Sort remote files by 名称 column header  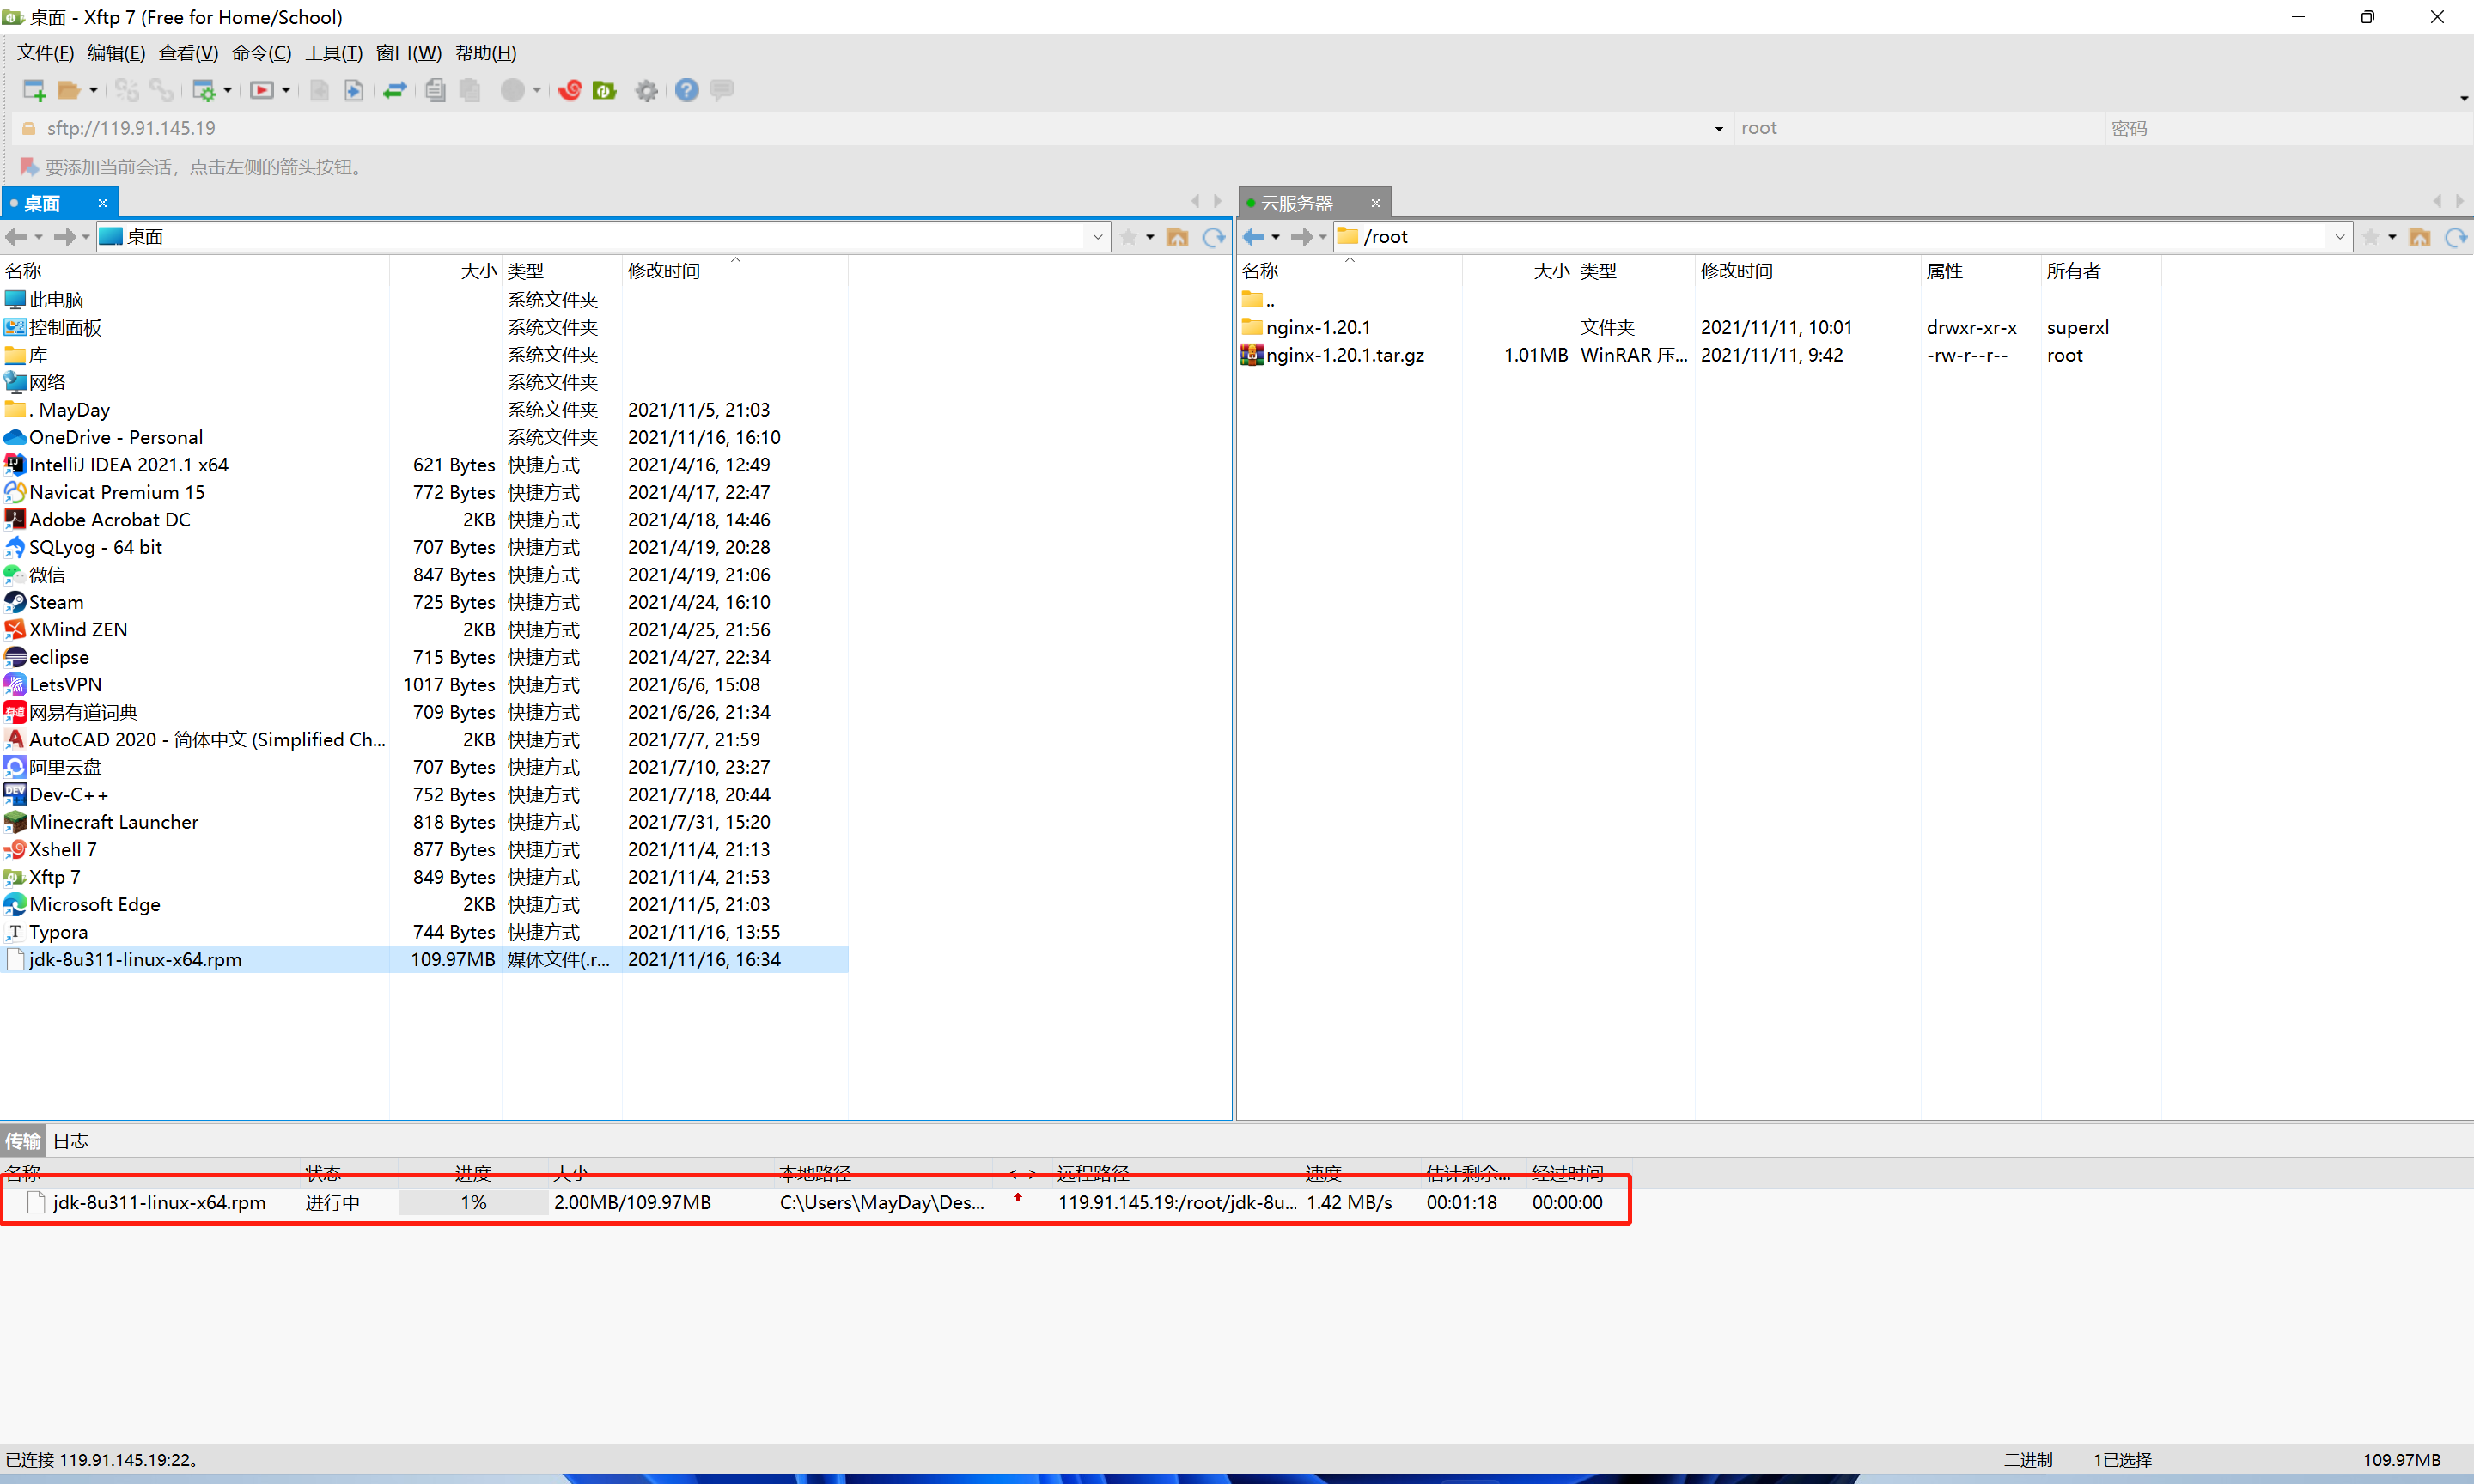point(1260,271)
